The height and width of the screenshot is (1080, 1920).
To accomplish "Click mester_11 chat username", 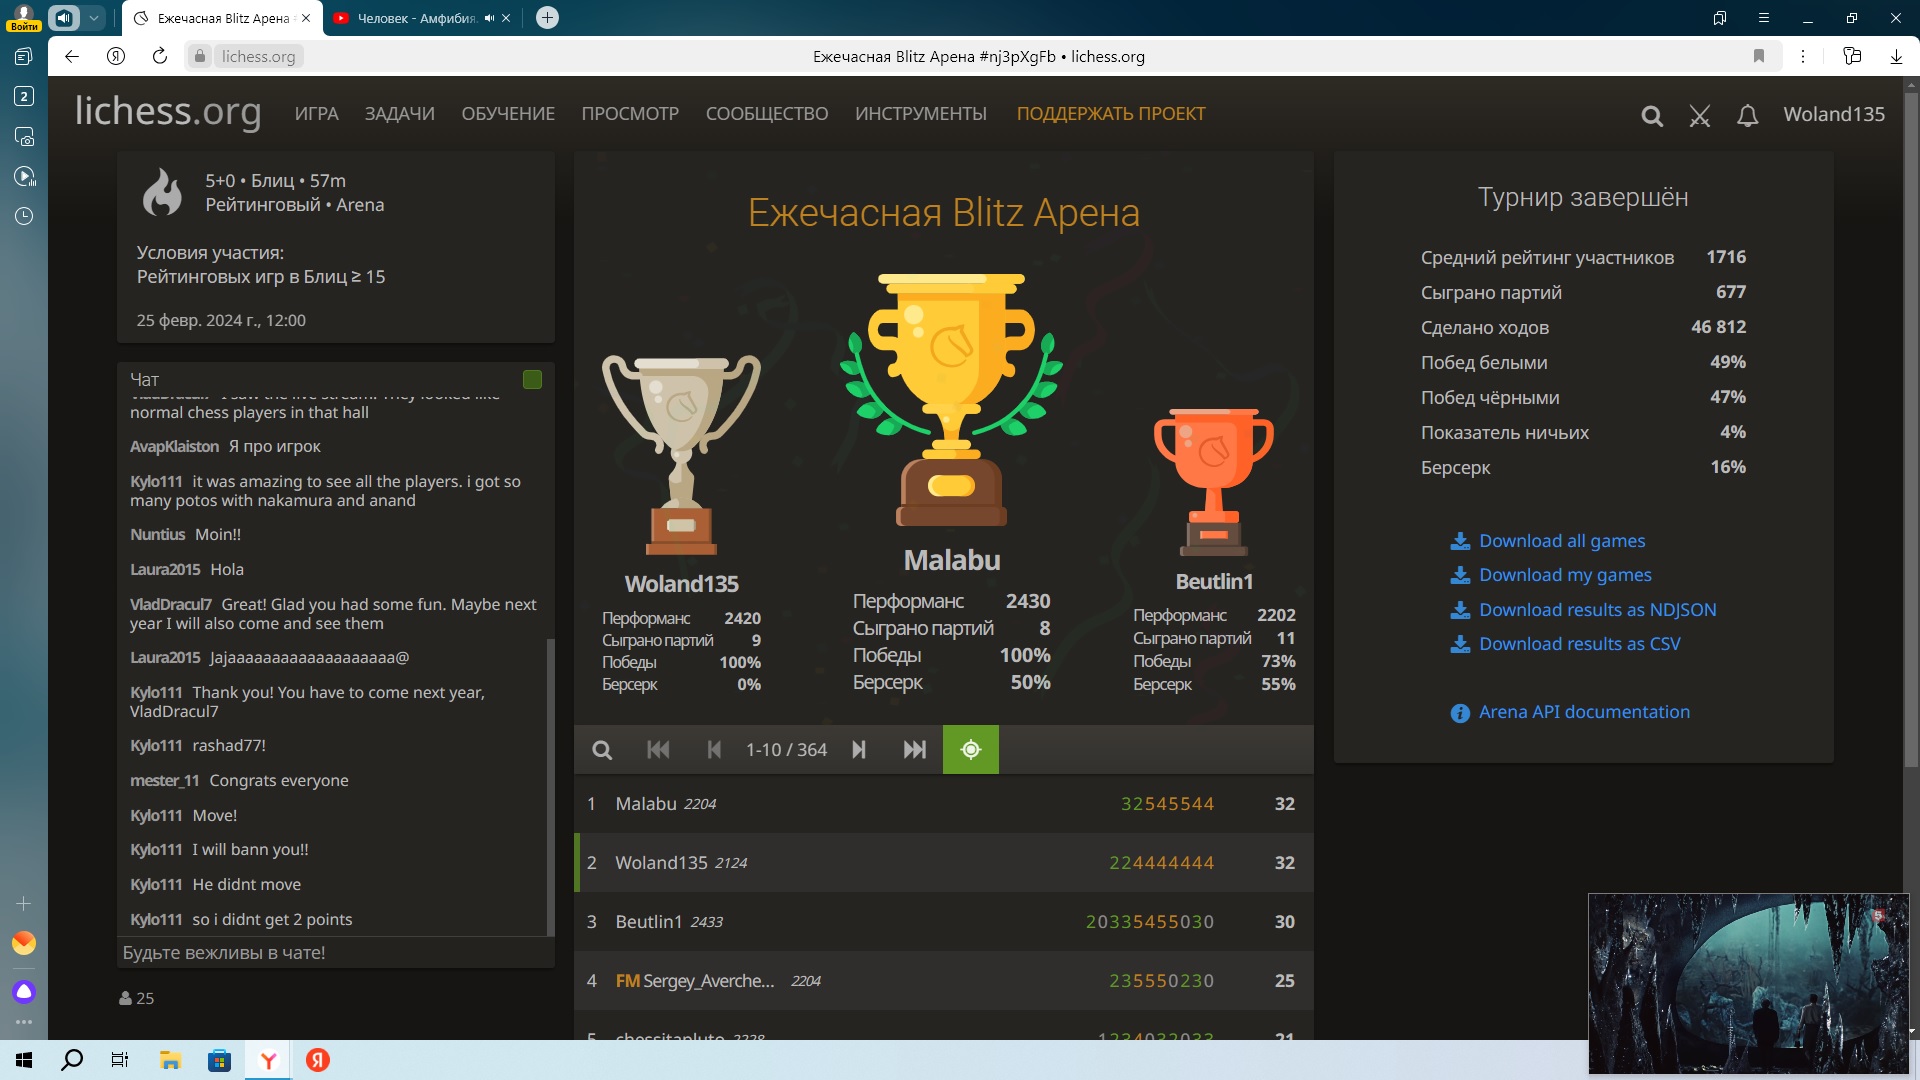I will click(x=165, y=781).
